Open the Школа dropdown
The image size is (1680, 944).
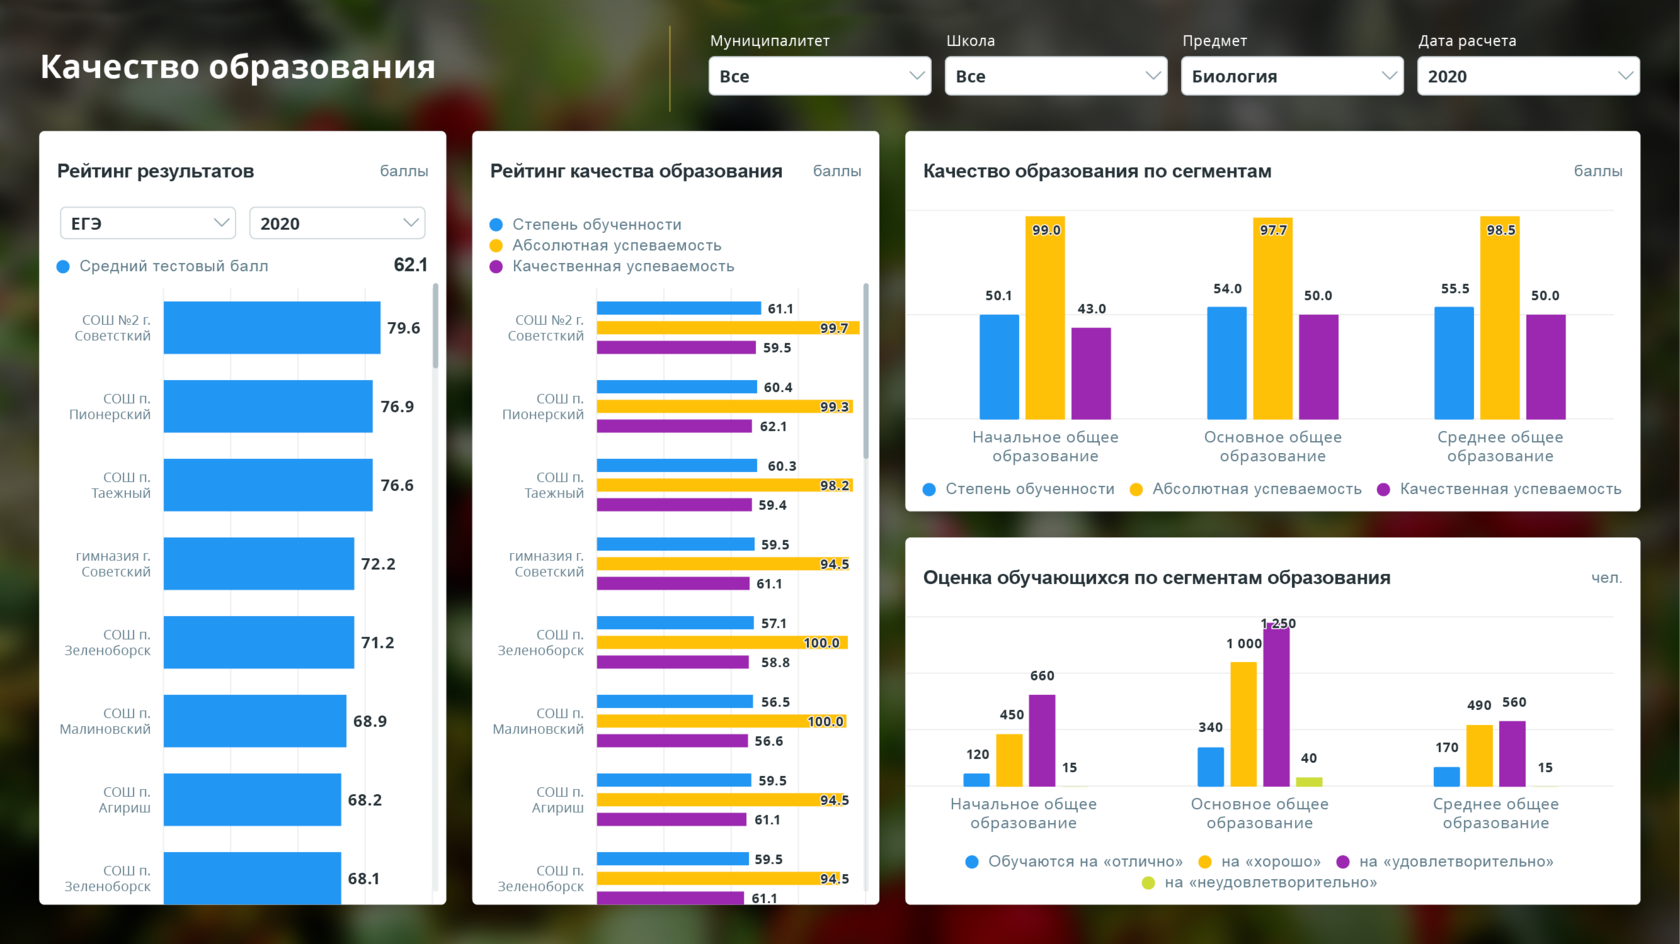(x=1055, y=76)
